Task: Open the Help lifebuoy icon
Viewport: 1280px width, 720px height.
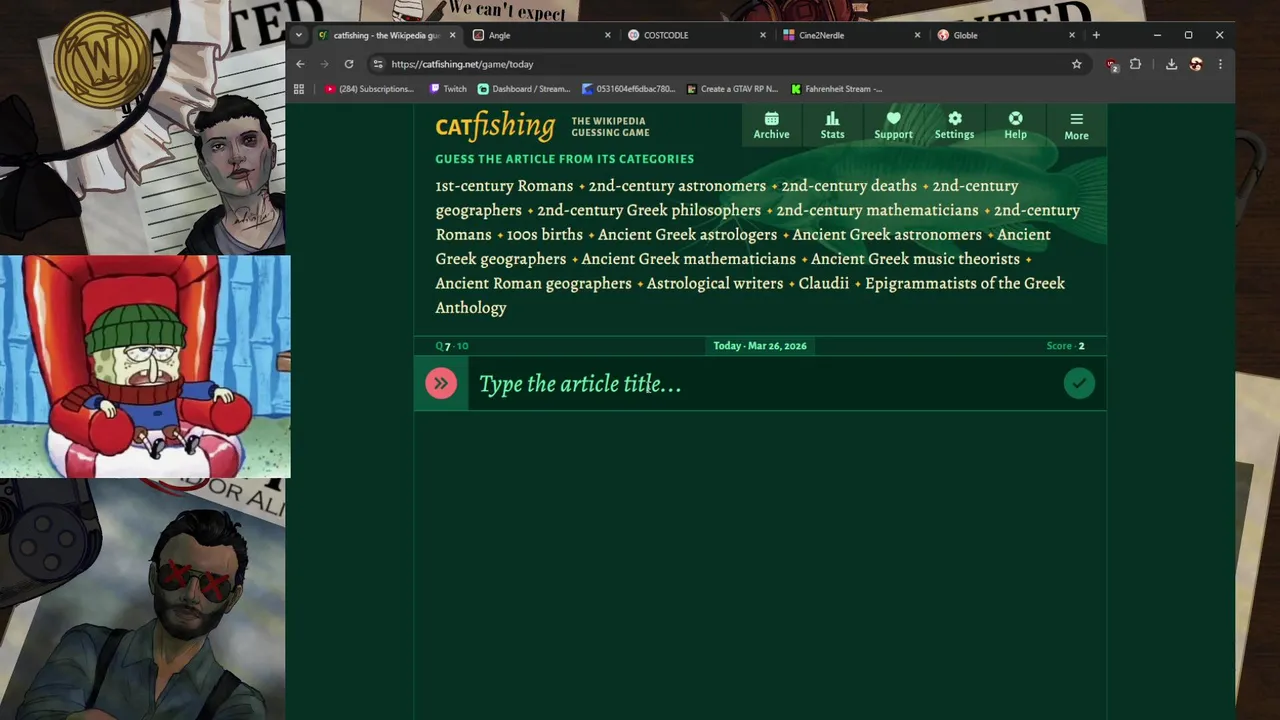Action: 1015,126
